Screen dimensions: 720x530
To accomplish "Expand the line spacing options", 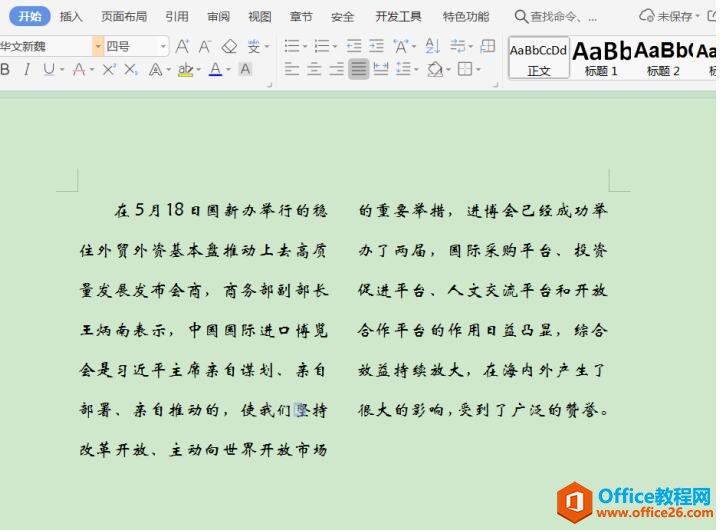I will click(x=416, y=70).
